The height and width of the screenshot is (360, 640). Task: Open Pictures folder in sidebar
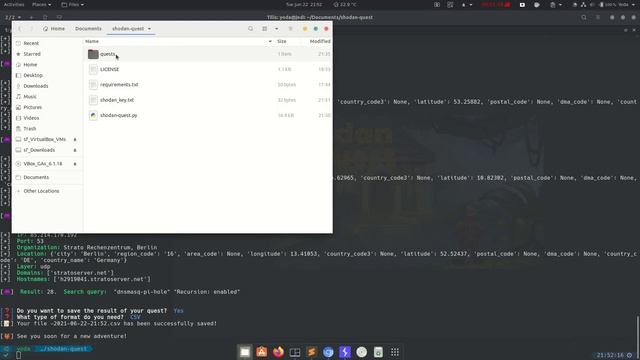click(47, 107)
